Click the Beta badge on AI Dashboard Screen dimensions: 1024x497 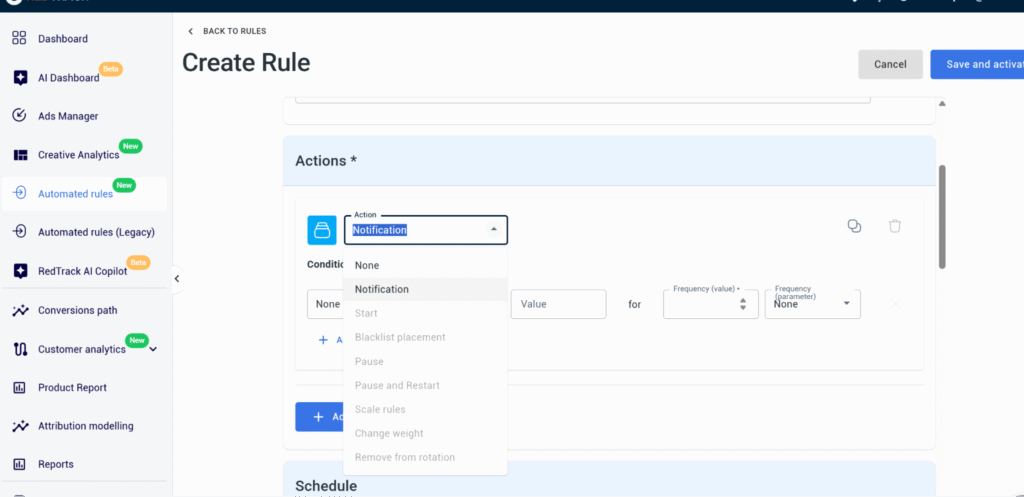110,69
